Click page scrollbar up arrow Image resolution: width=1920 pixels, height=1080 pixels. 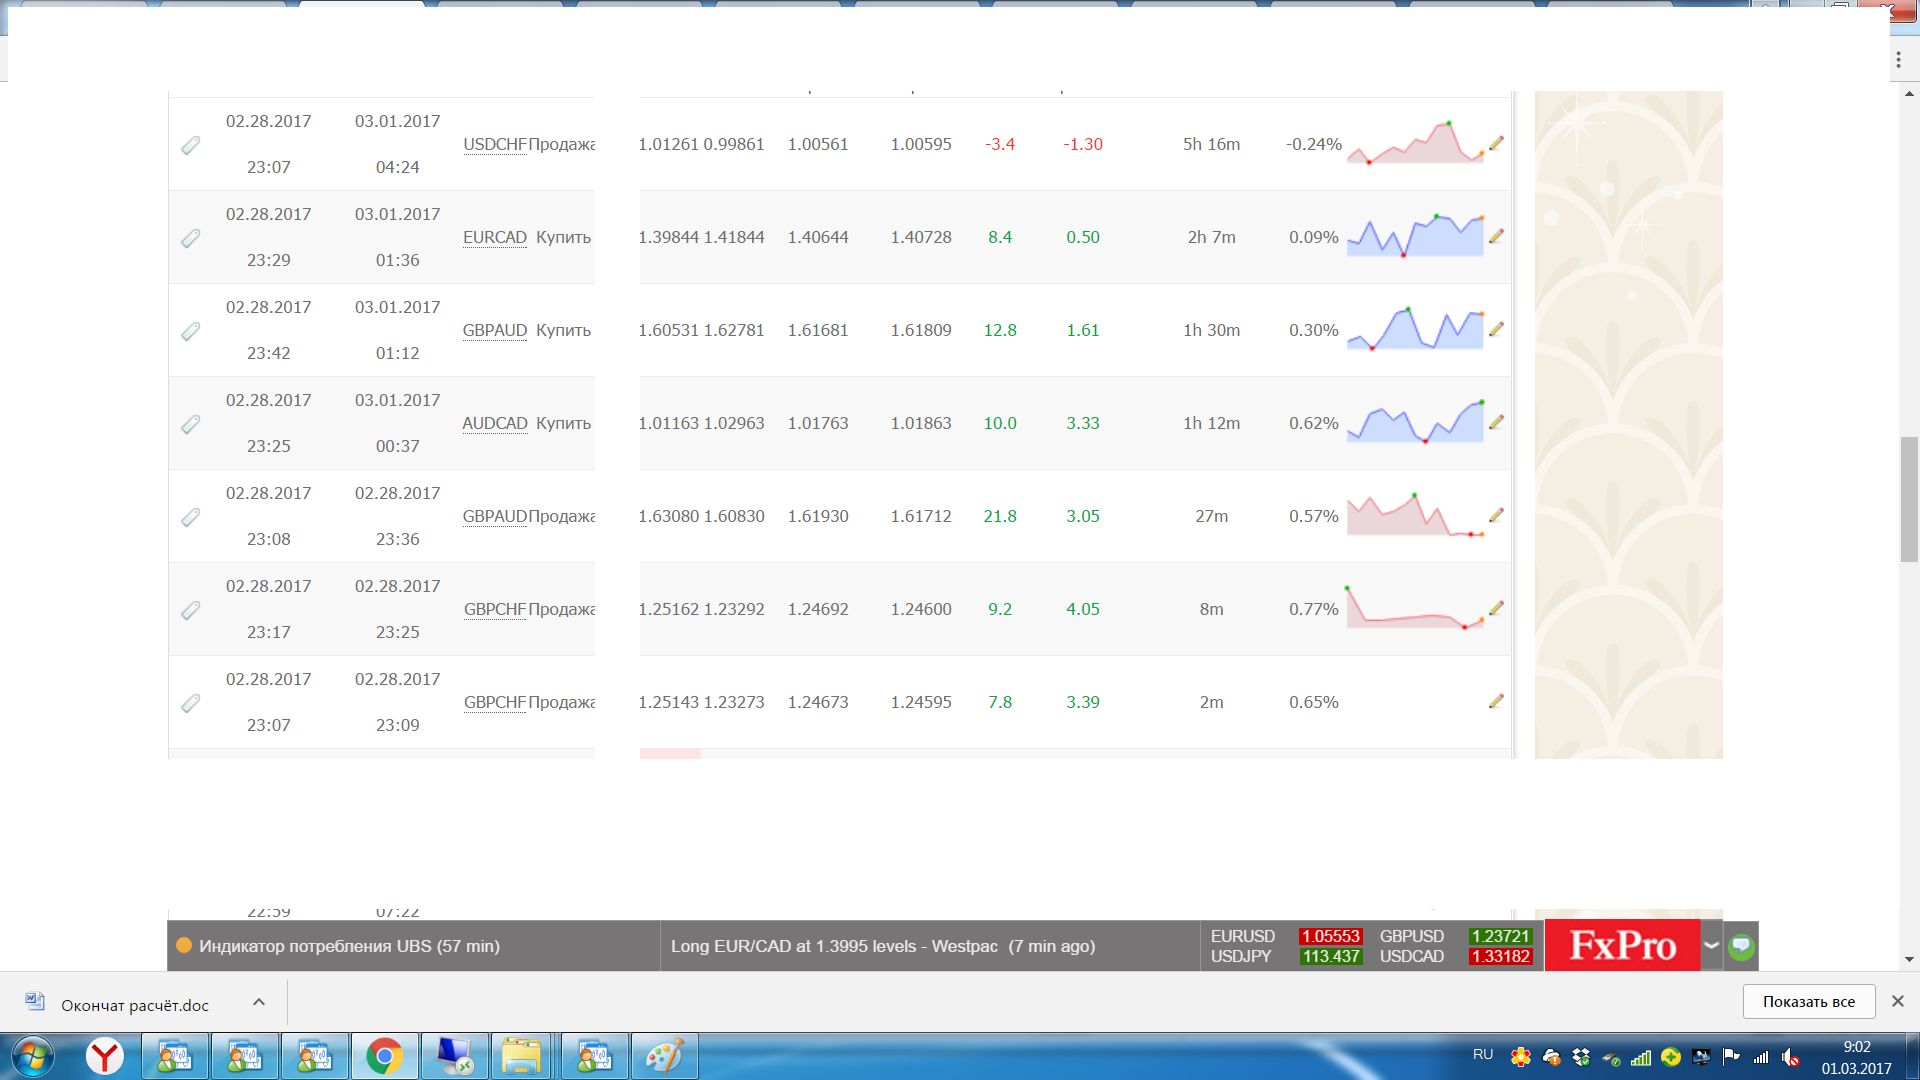coord(1909,94)
